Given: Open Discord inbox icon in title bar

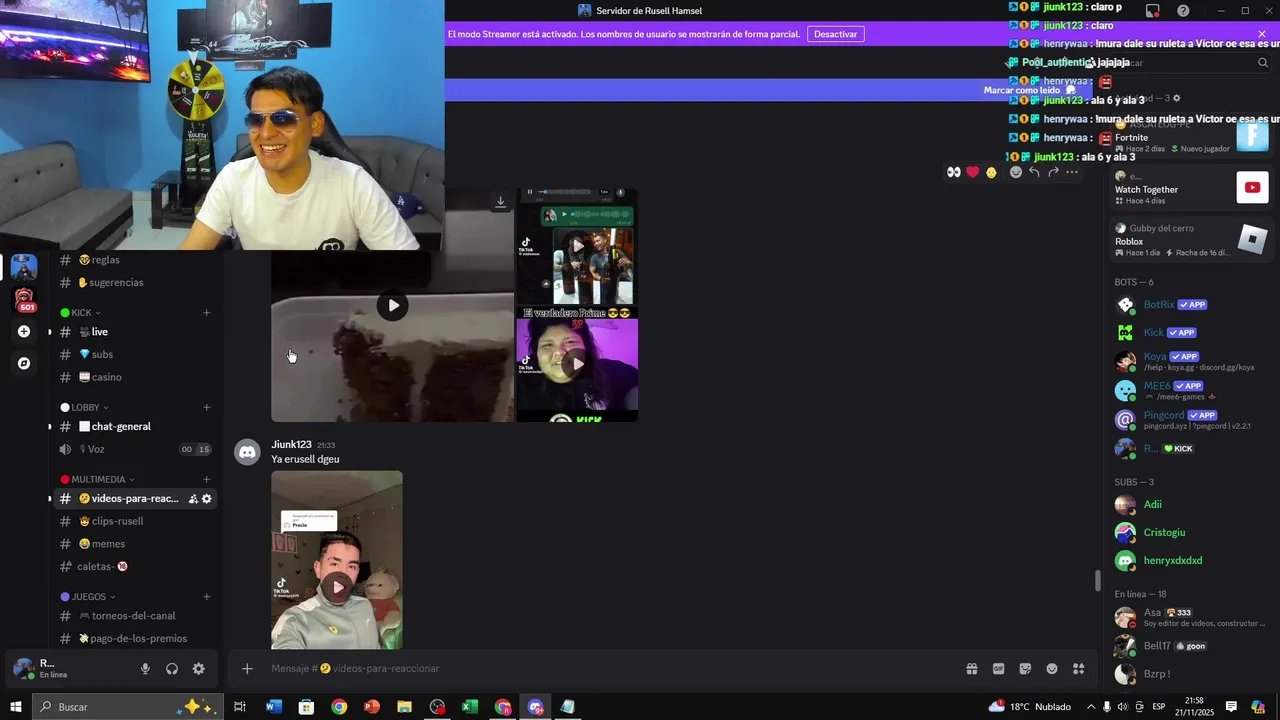Looking at the screenshot, I should coord(1153,11).
